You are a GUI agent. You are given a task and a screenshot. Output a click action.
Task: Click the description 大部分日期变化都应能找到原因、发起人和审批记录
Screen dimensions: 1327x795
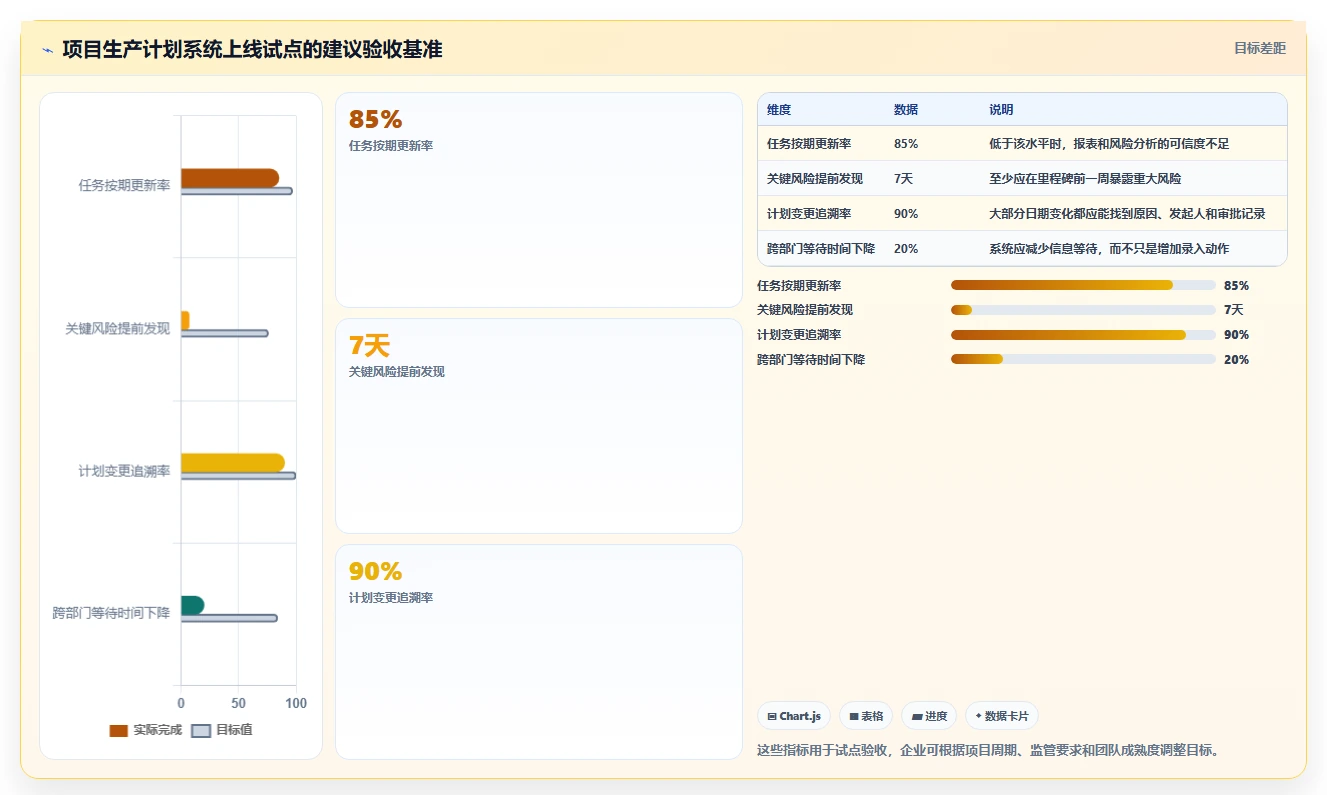(1127, 214)
